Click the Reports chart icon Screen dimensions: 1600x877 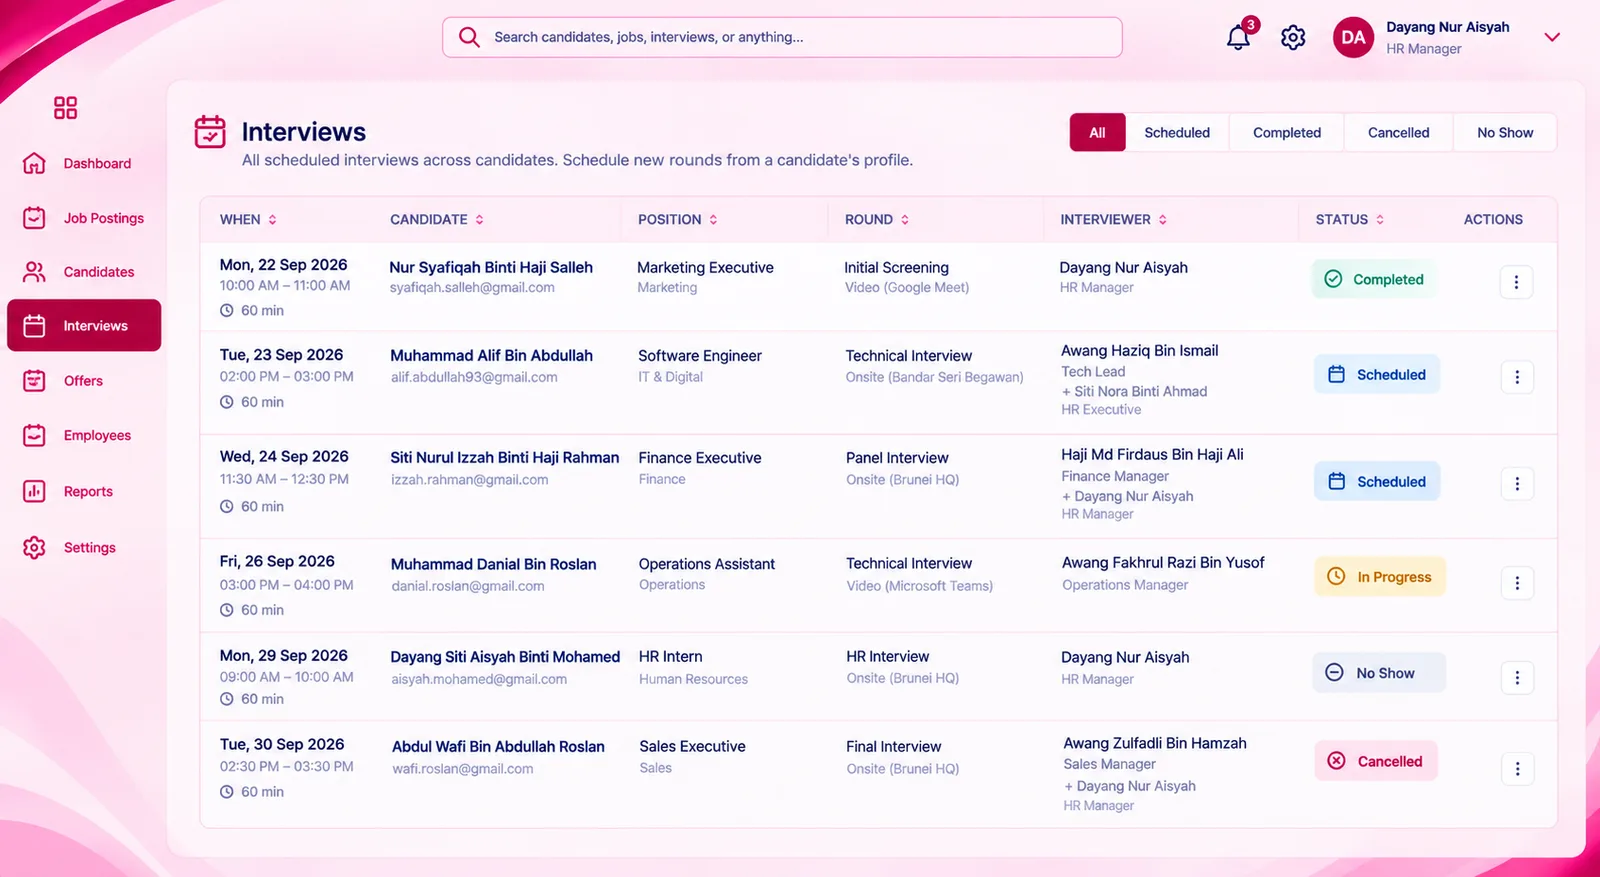[34, 491]
